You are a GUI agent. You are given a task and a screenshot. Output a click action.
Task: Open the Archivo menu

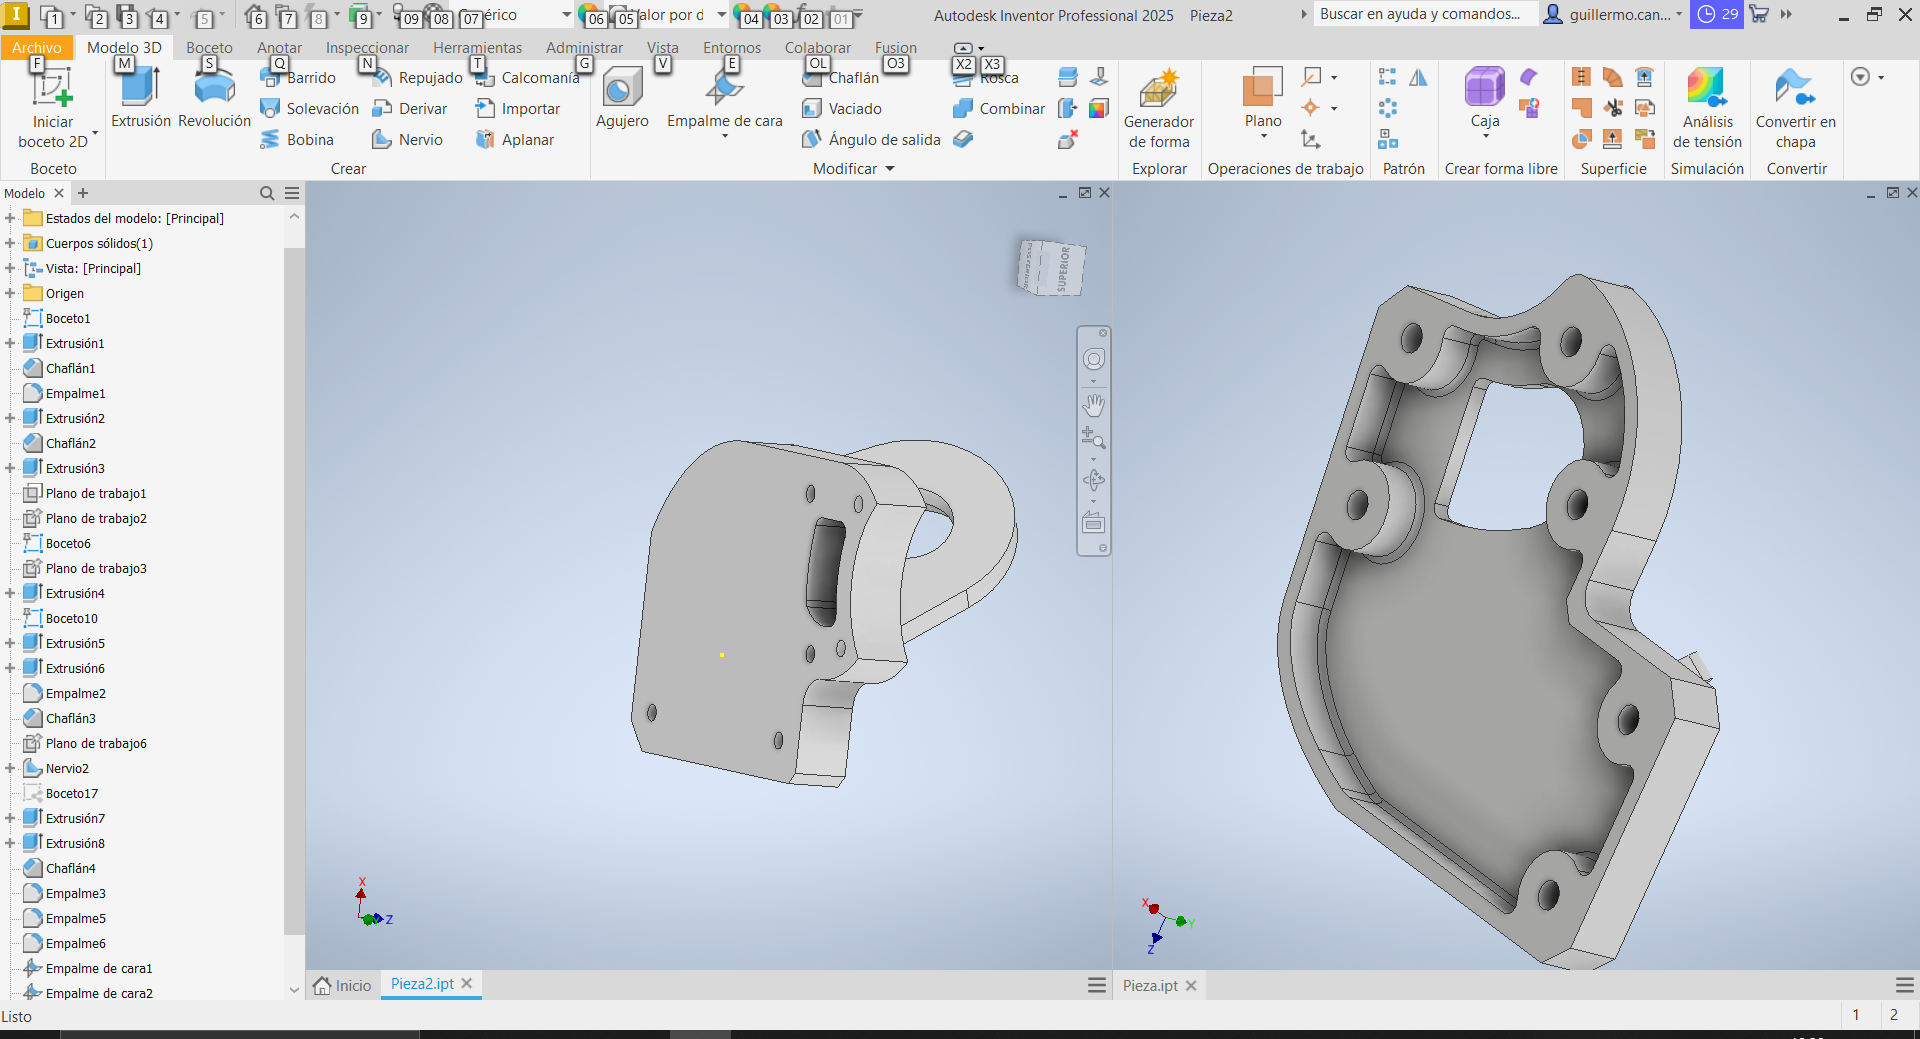point(36,47)
